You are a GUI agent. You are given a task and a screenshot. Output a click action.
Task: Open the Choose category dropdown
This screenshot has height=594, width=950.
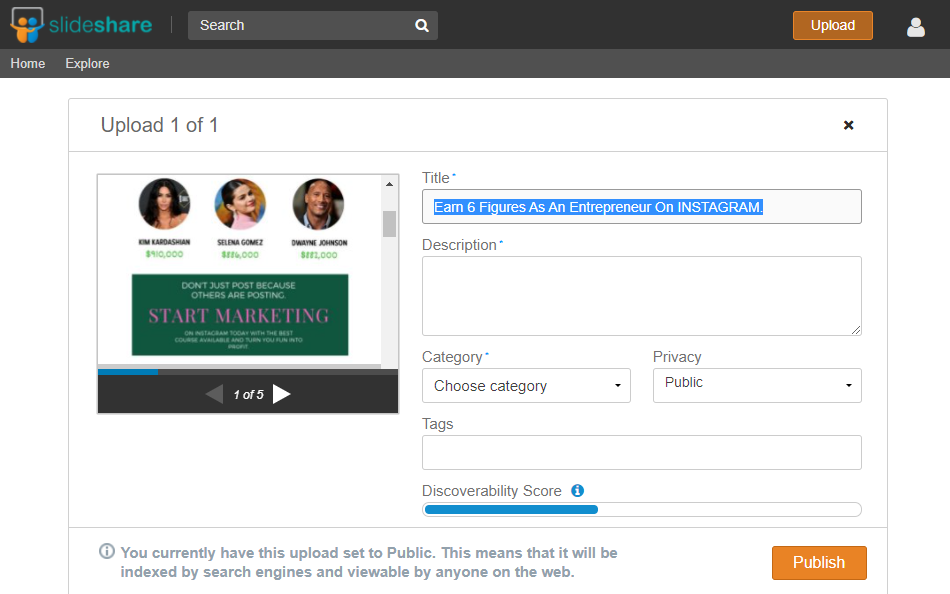[x=526, y=385]
